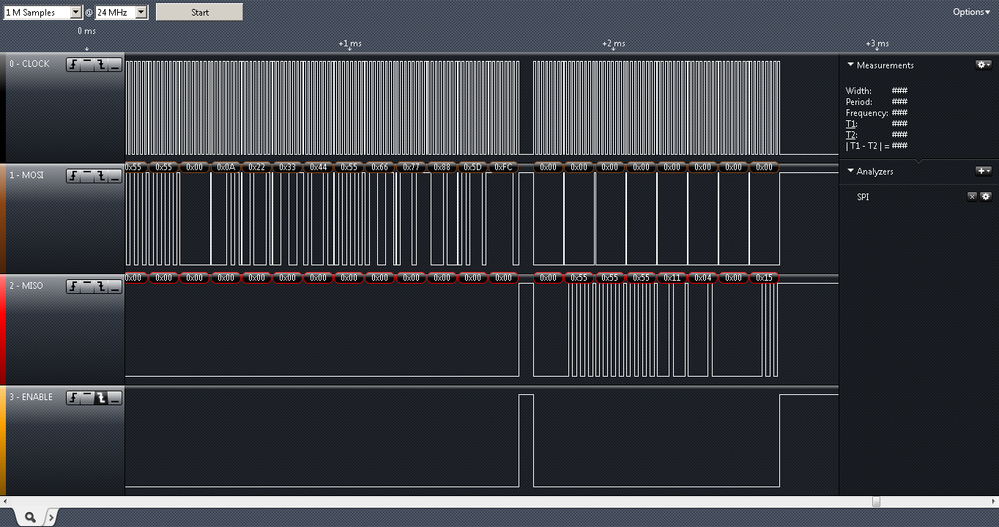
Task: Click MISO decoded byte 0x15
Action: point(764,278)
